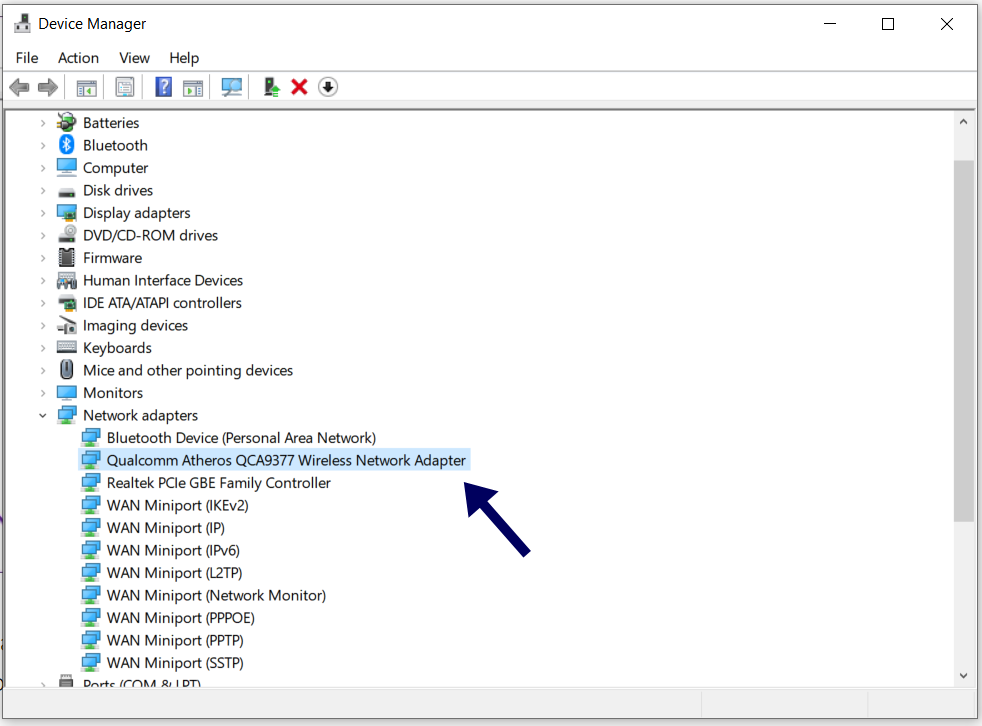Click the red X Uninstall device icon
This screenshot has width=982, height=726.
(299, 88)
